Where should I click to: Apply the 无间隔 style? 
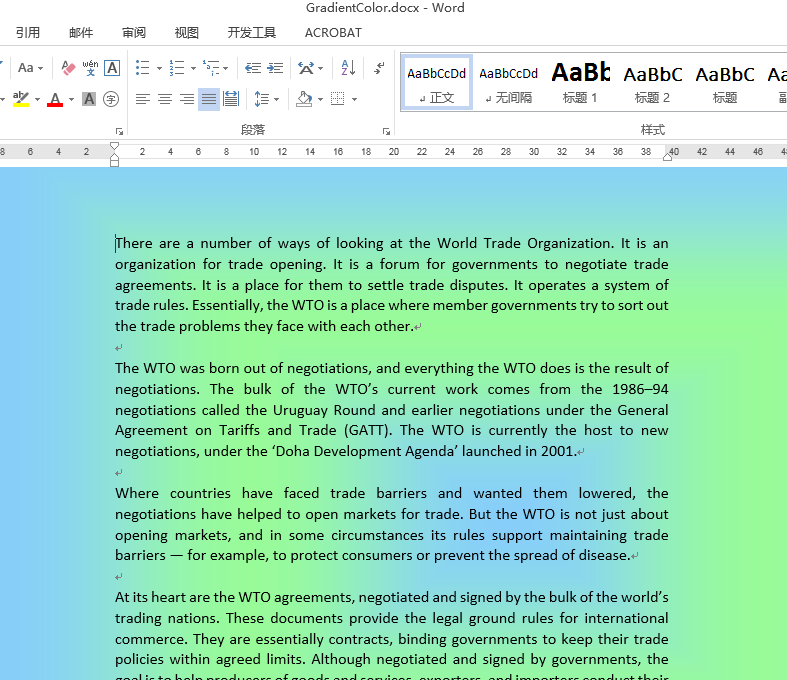coord(508,83)
